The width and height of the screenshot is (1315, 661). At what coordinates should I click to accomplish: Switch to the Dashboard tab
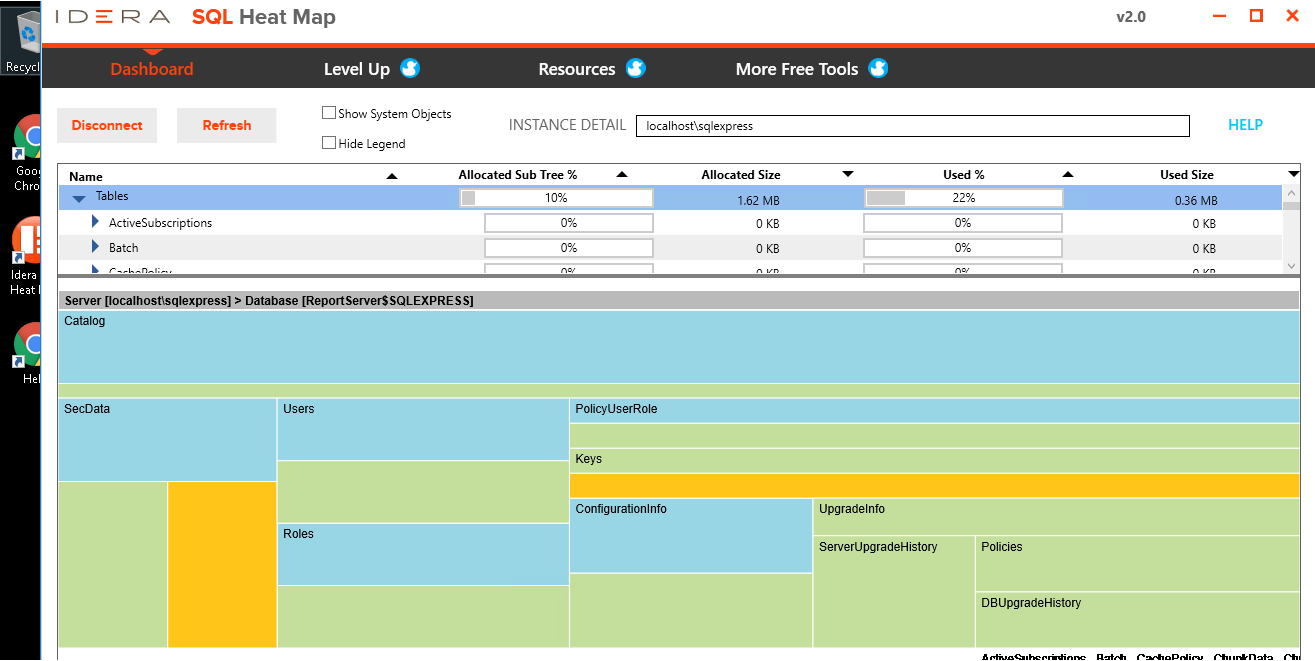pos(151,69)
